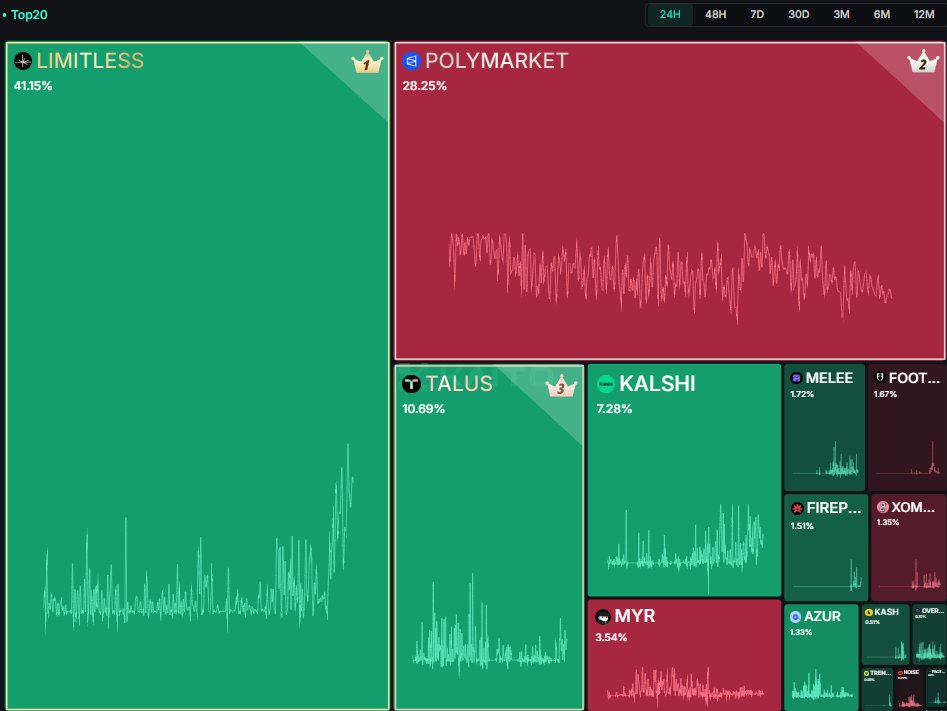The image size is (947, 711).
Task: Click the FOOT... tile logo icon
Action: pyautogui.click(x=880, y=378)
